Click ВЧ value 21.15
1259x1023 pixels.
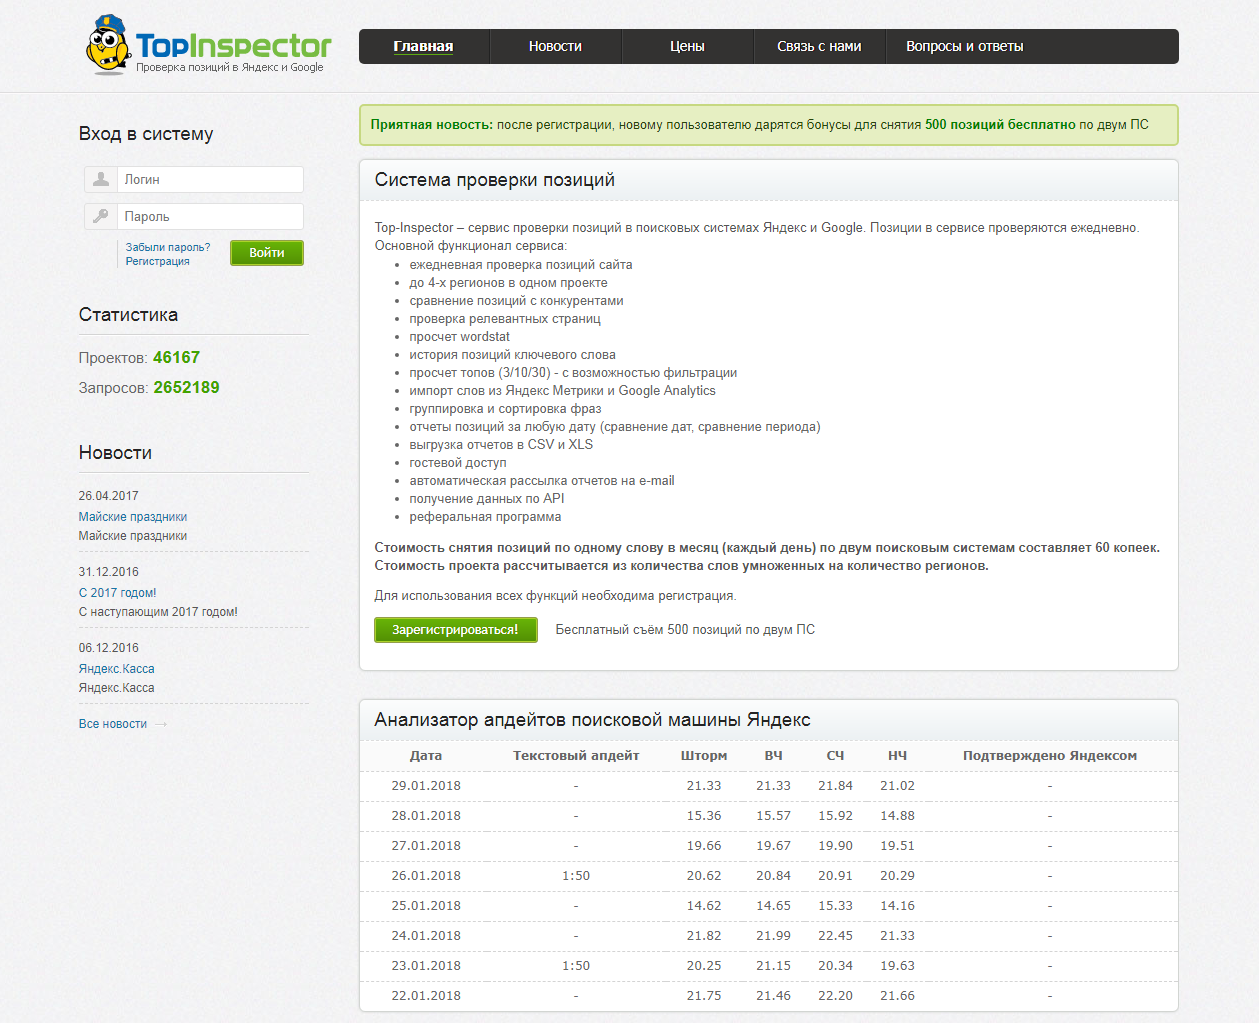point(773,966)
